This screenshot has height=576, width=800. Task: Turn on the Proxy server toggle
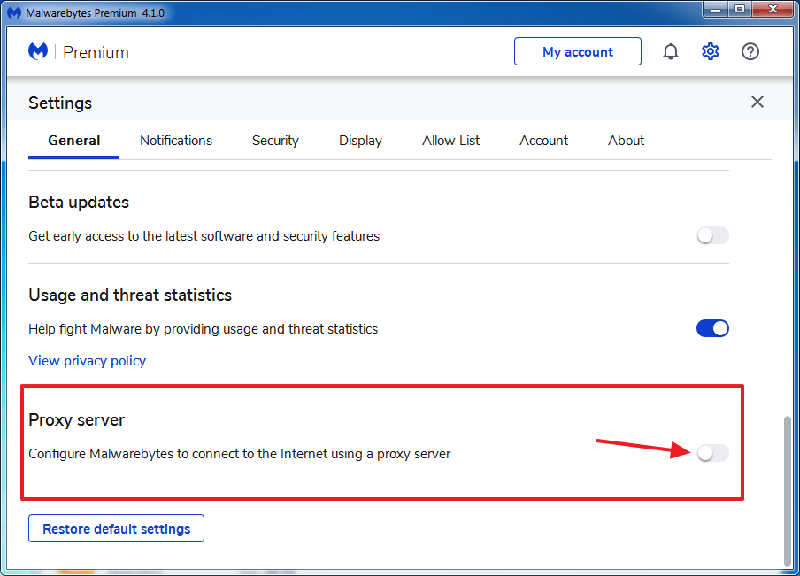tap(712, 453)
